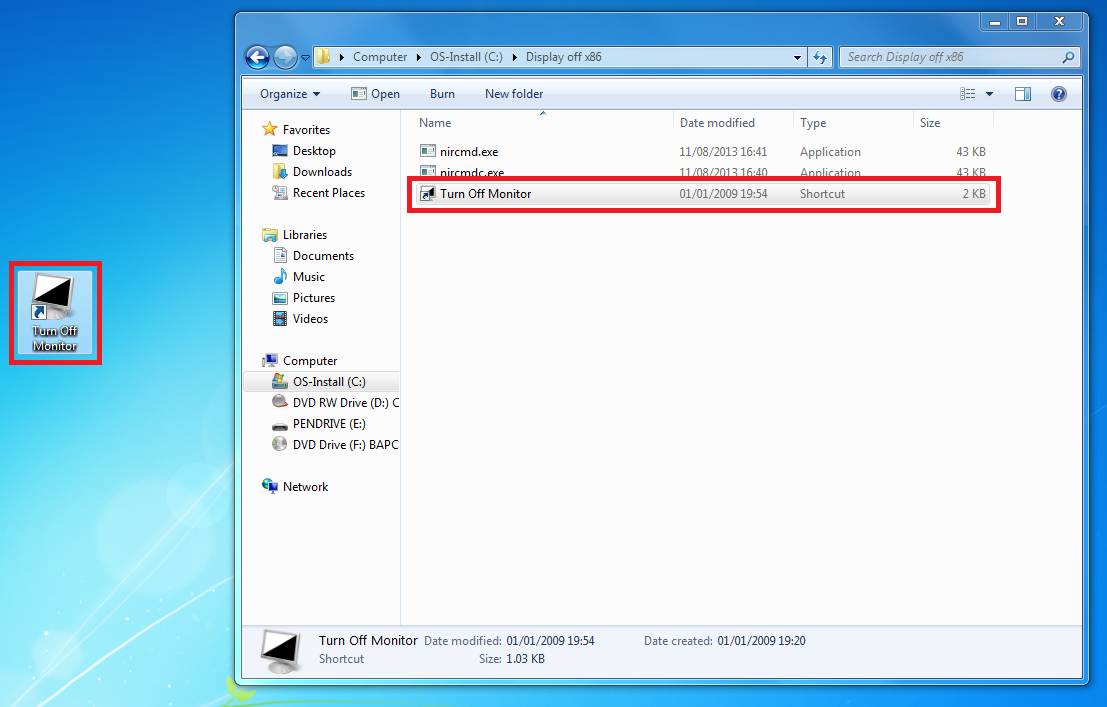Click the Burn toolbar button

tap(442, 93)
